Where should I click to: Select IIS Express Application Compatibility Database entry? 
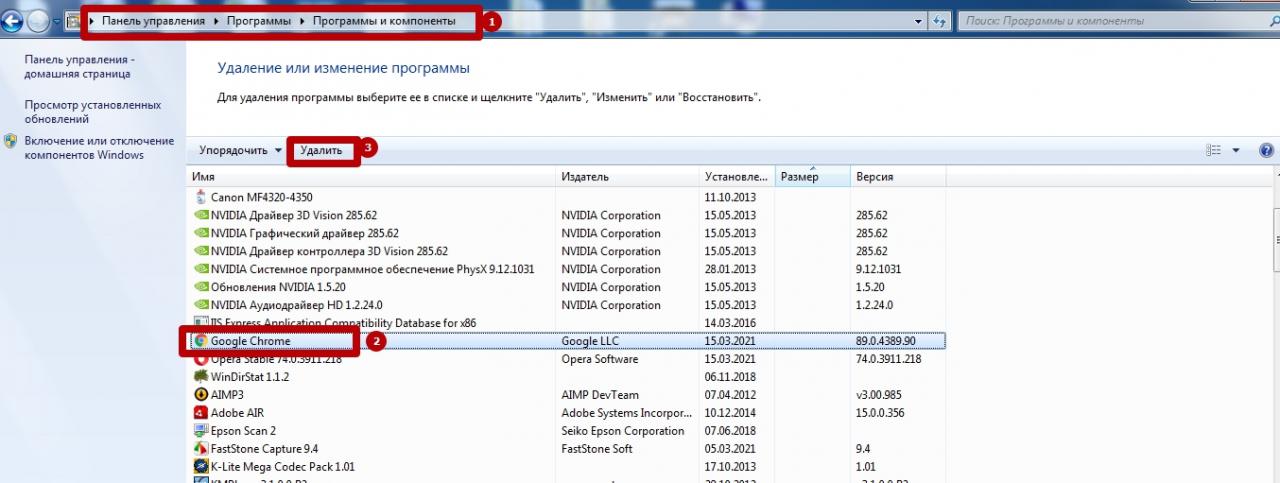[x=343, y=323]
